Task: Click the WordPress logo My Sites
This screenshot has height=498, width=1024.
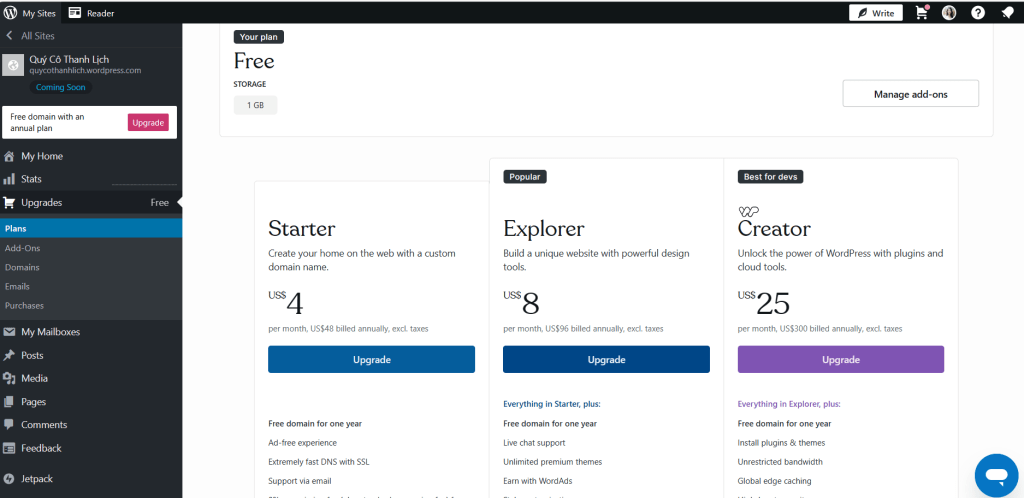Action: 11,13
